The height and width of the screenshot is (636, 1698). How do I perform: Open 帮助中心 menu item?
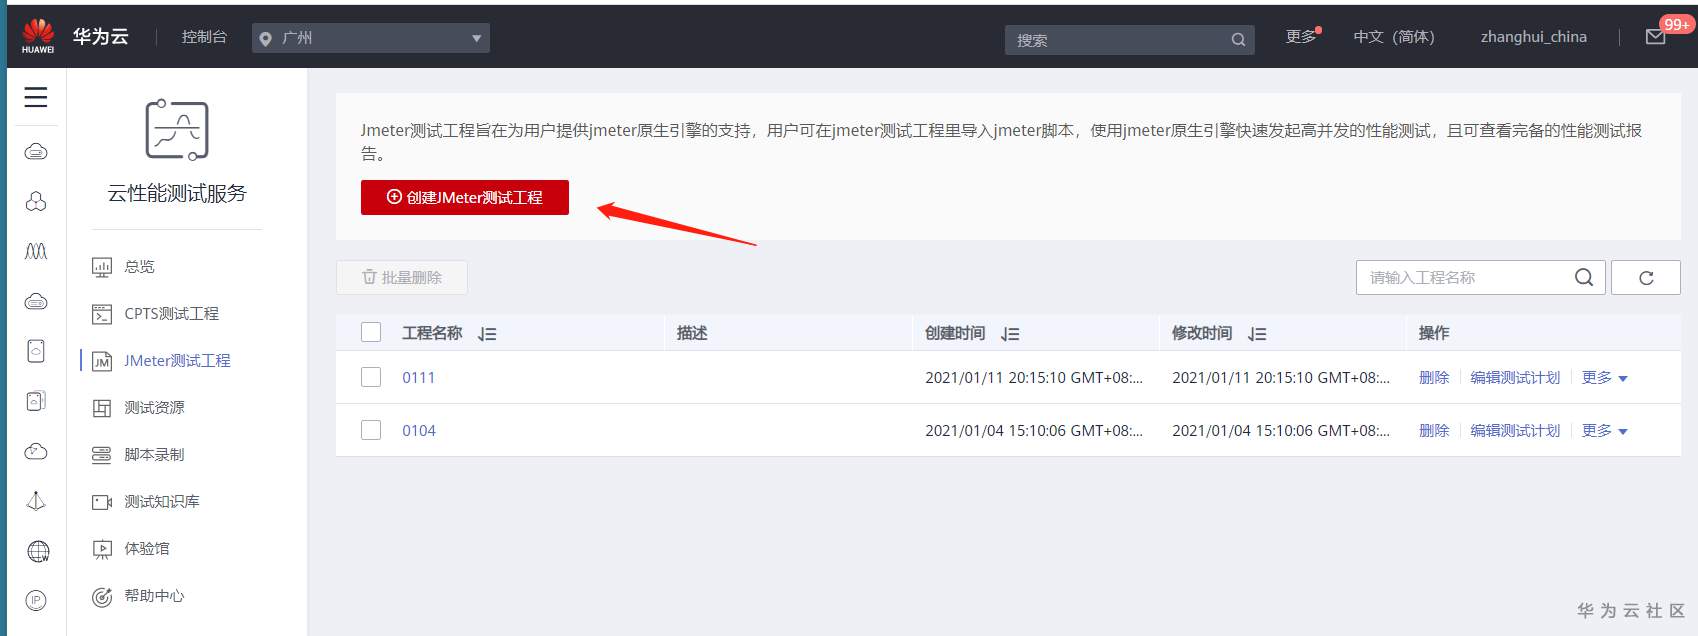pos(154,596)
